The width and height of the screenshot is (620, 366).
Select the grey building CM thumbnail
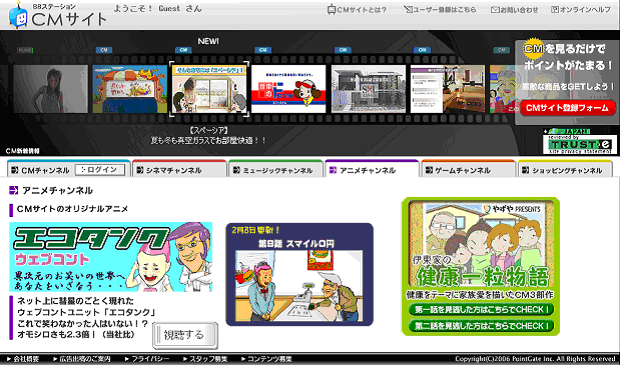tap(369, 89)
